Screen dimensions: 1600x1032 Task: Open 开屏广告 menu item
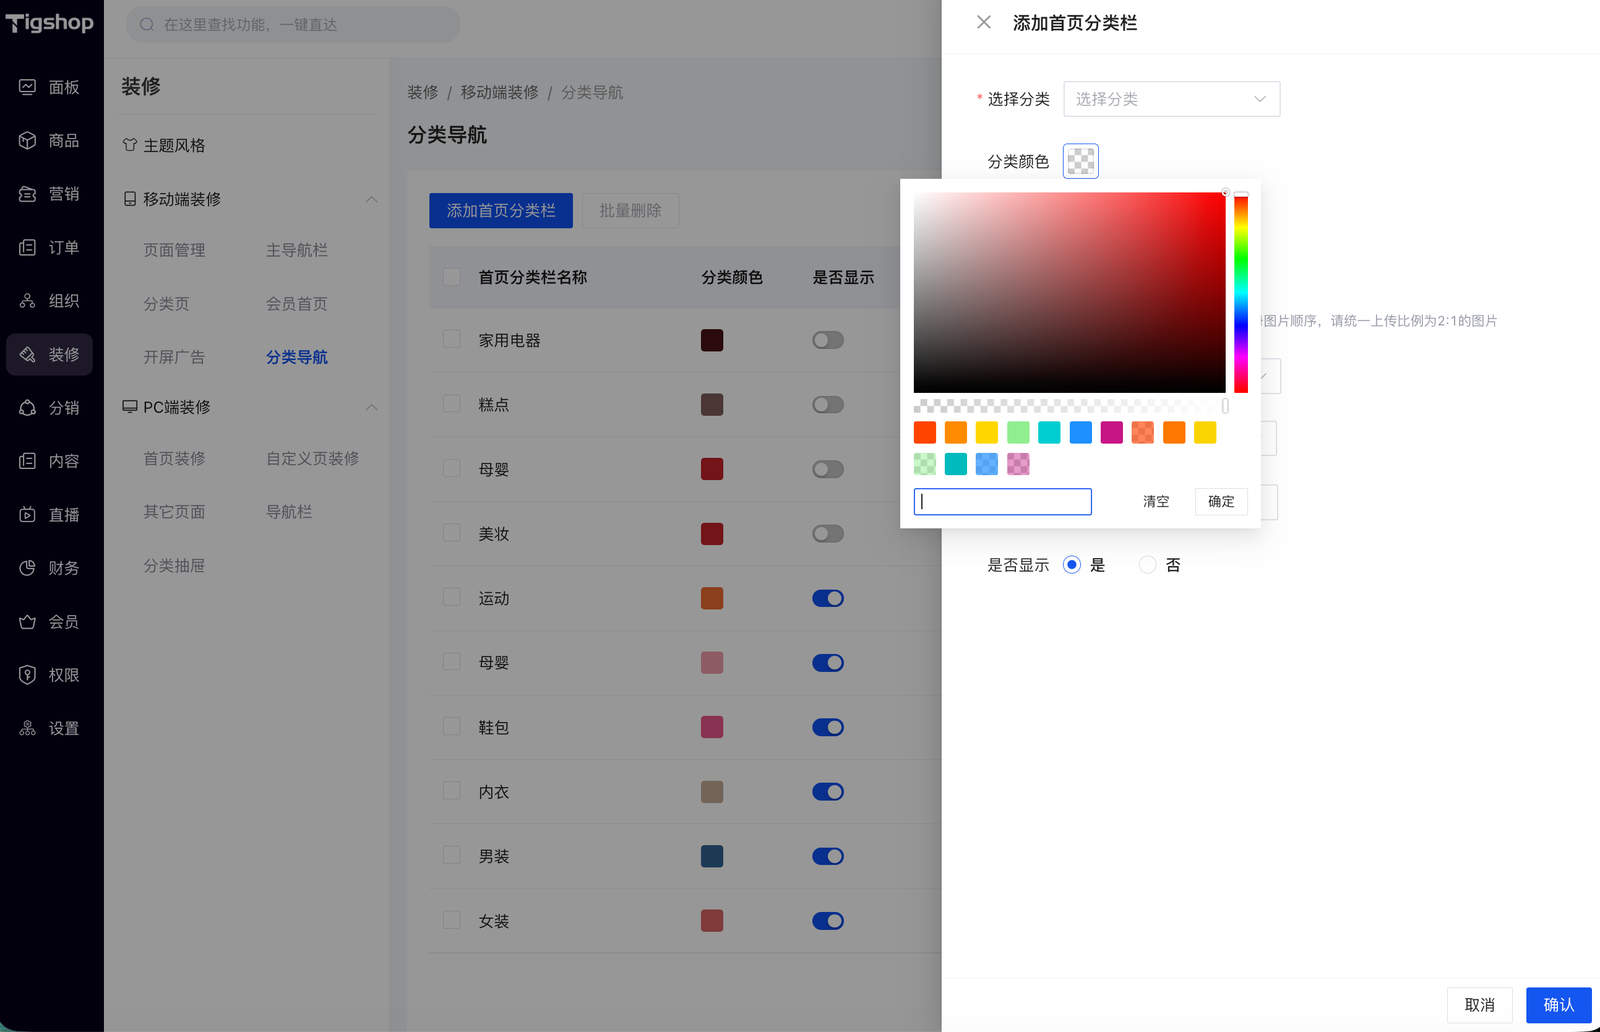174,357
